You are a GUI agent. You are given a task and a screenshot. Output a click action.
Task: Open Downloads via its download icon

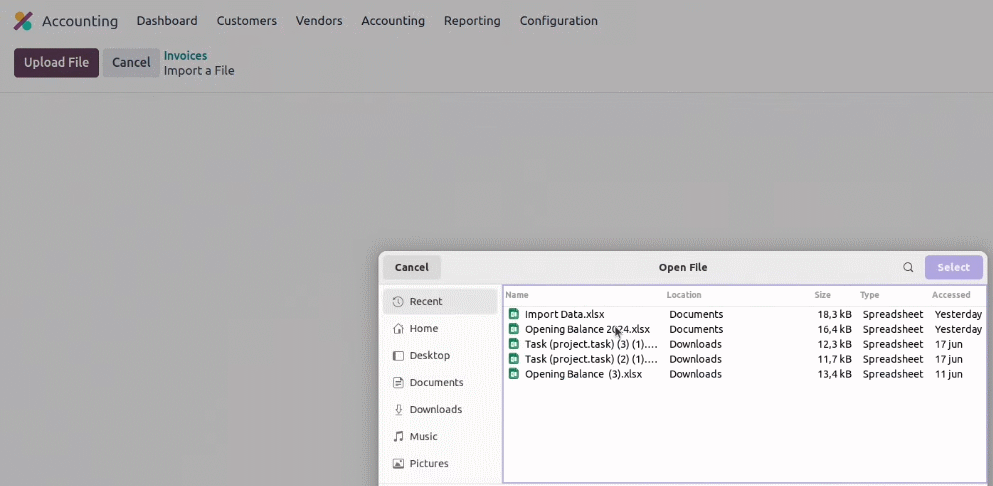(x=398, y=409)
